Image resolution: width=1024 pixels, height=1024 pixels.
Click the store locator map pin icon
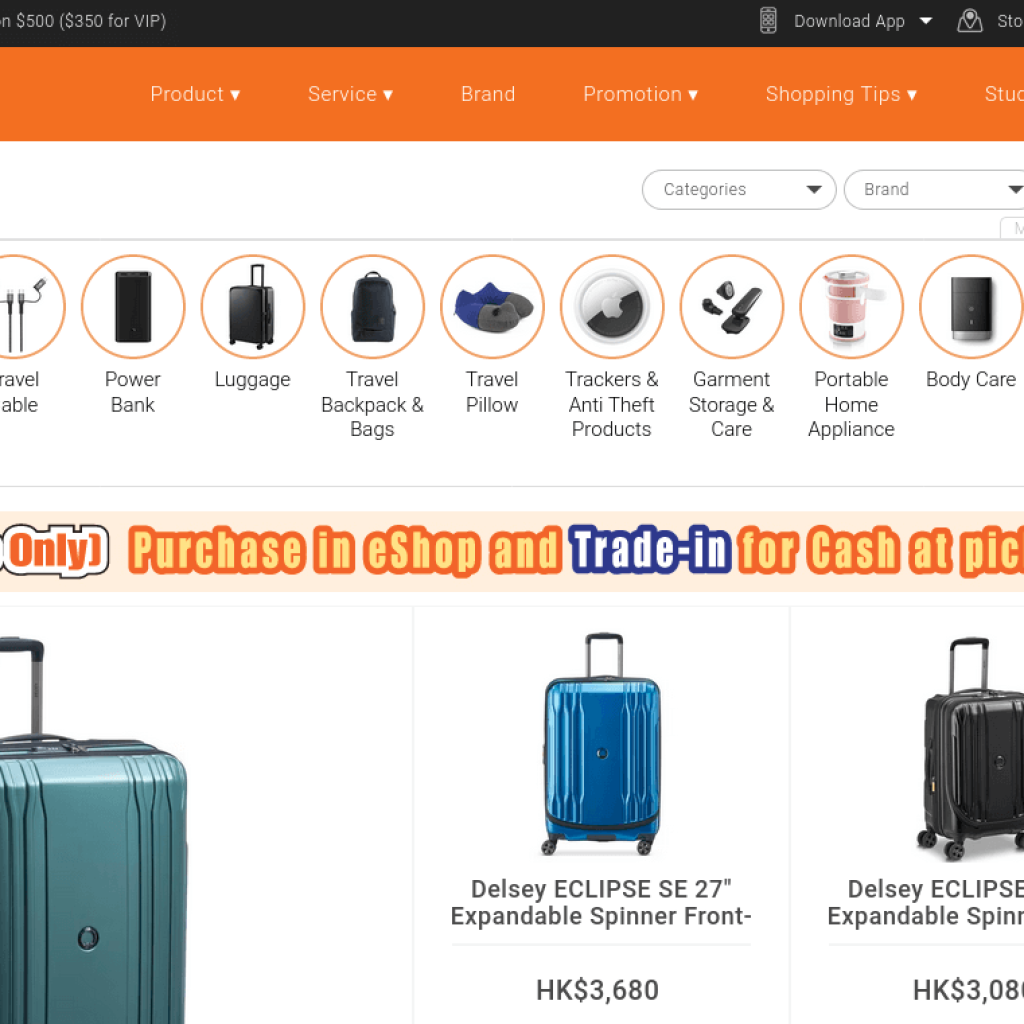[970, 21]
